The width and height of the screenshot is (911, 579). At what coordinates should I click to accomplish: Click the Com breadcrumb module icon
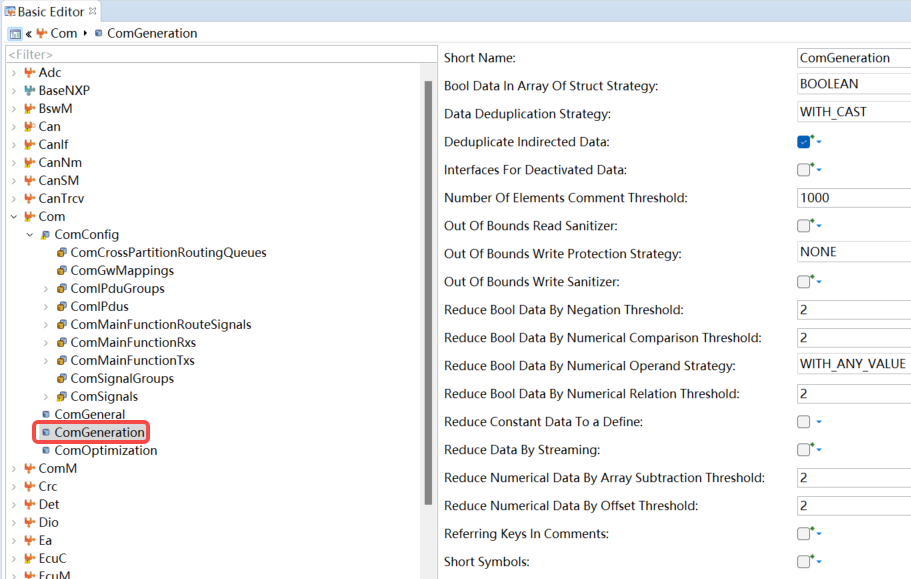tap(42, 33)
